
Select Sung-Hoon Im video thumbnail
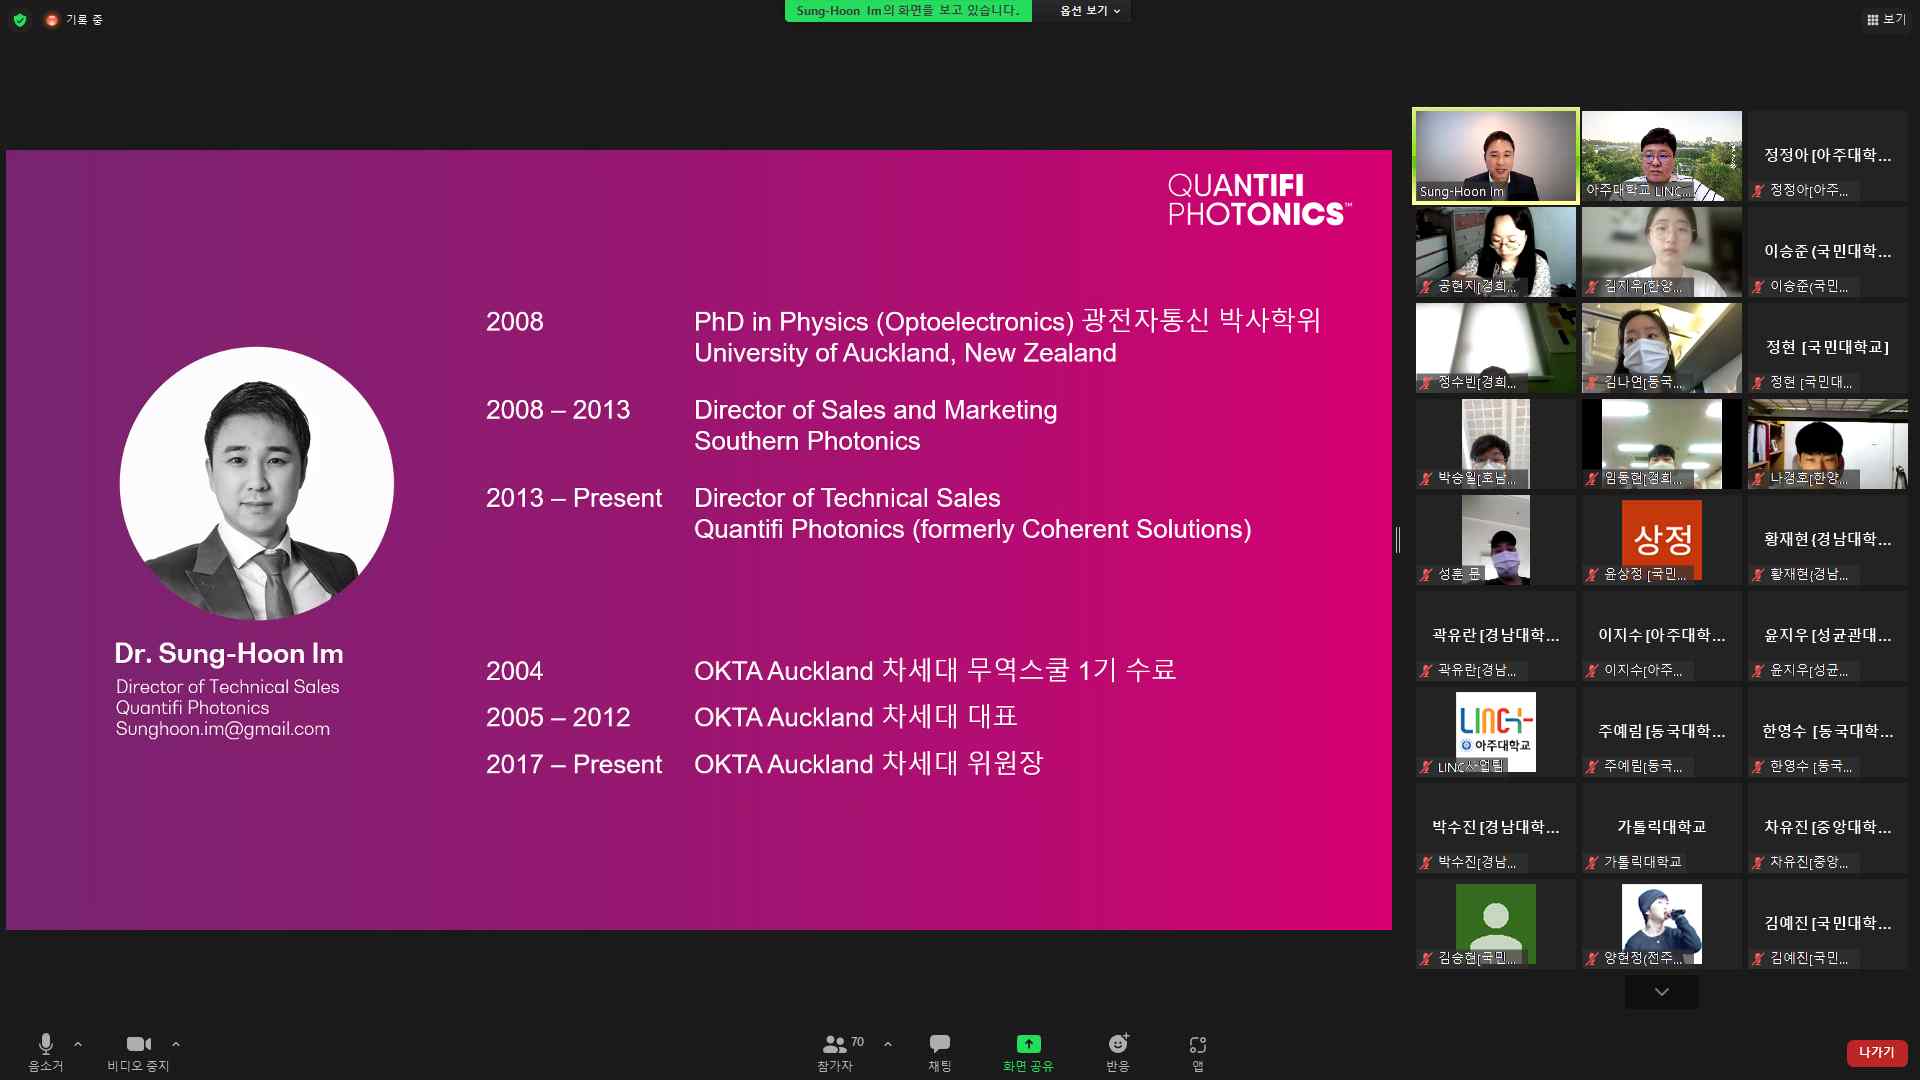click(x=1495, y=156)
